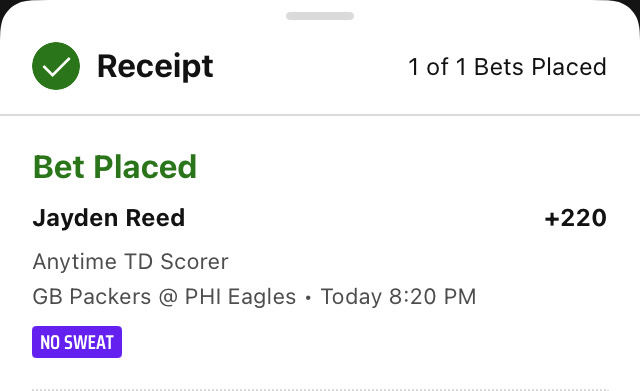Open the GB Packers team text

tap(92, 297)
